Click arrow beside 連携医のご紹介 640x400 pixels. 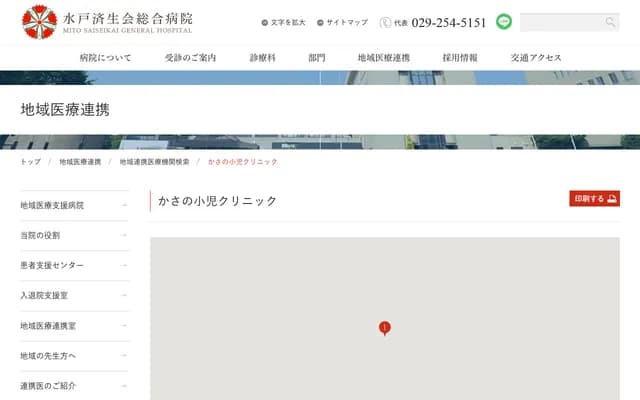click(x=124, y=386)
